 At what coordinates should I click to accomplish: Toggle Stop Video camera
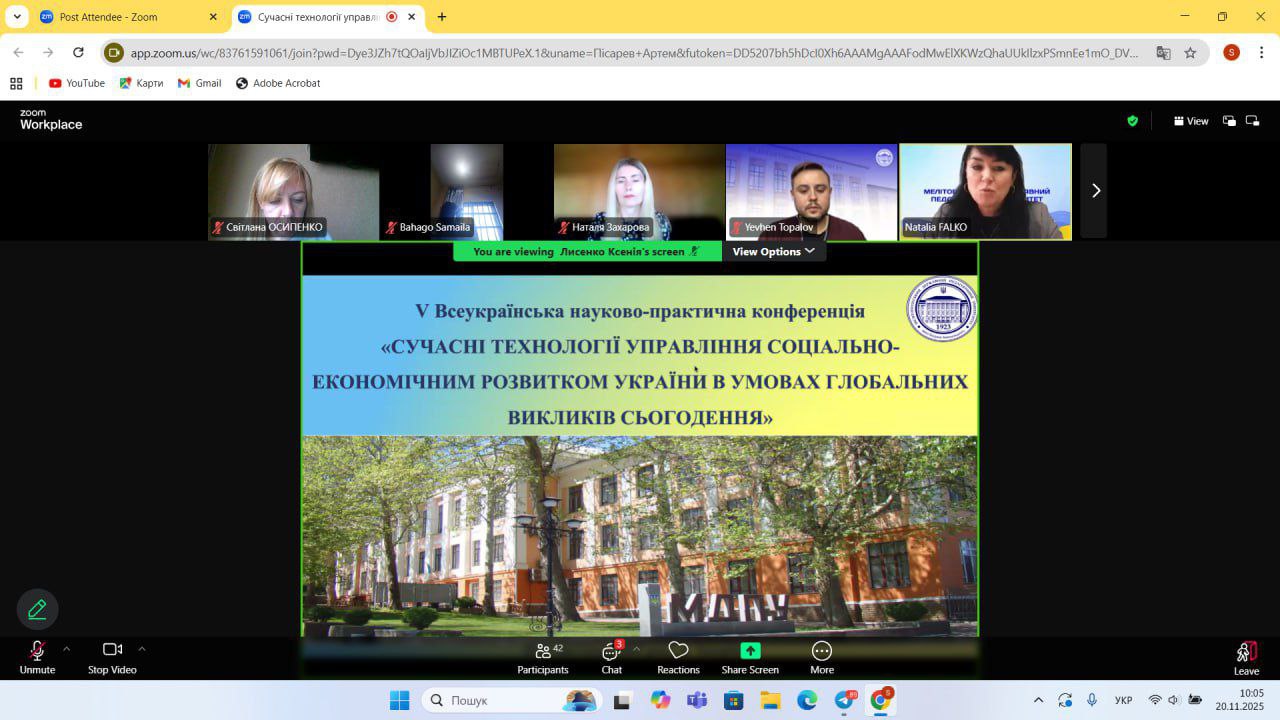point(112,651)
